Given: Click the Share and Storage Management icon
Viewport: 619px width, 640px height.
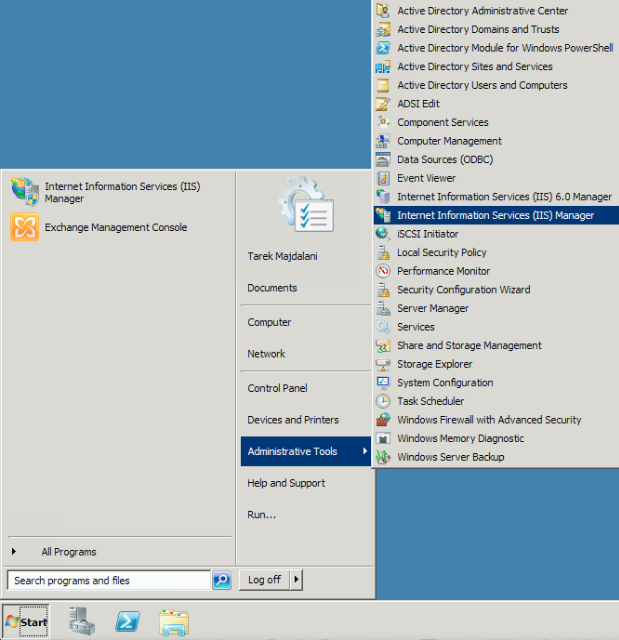Looking at the screenshot, I should tap(383, 345).
